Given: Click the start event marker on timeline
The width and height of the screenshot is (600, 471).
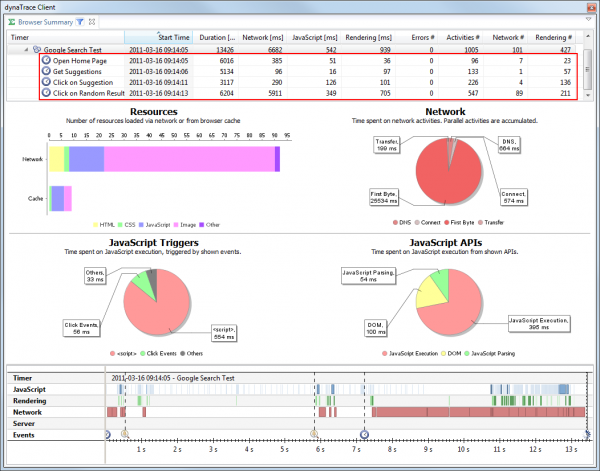Looking at the screenshot, I should point(108,434).
